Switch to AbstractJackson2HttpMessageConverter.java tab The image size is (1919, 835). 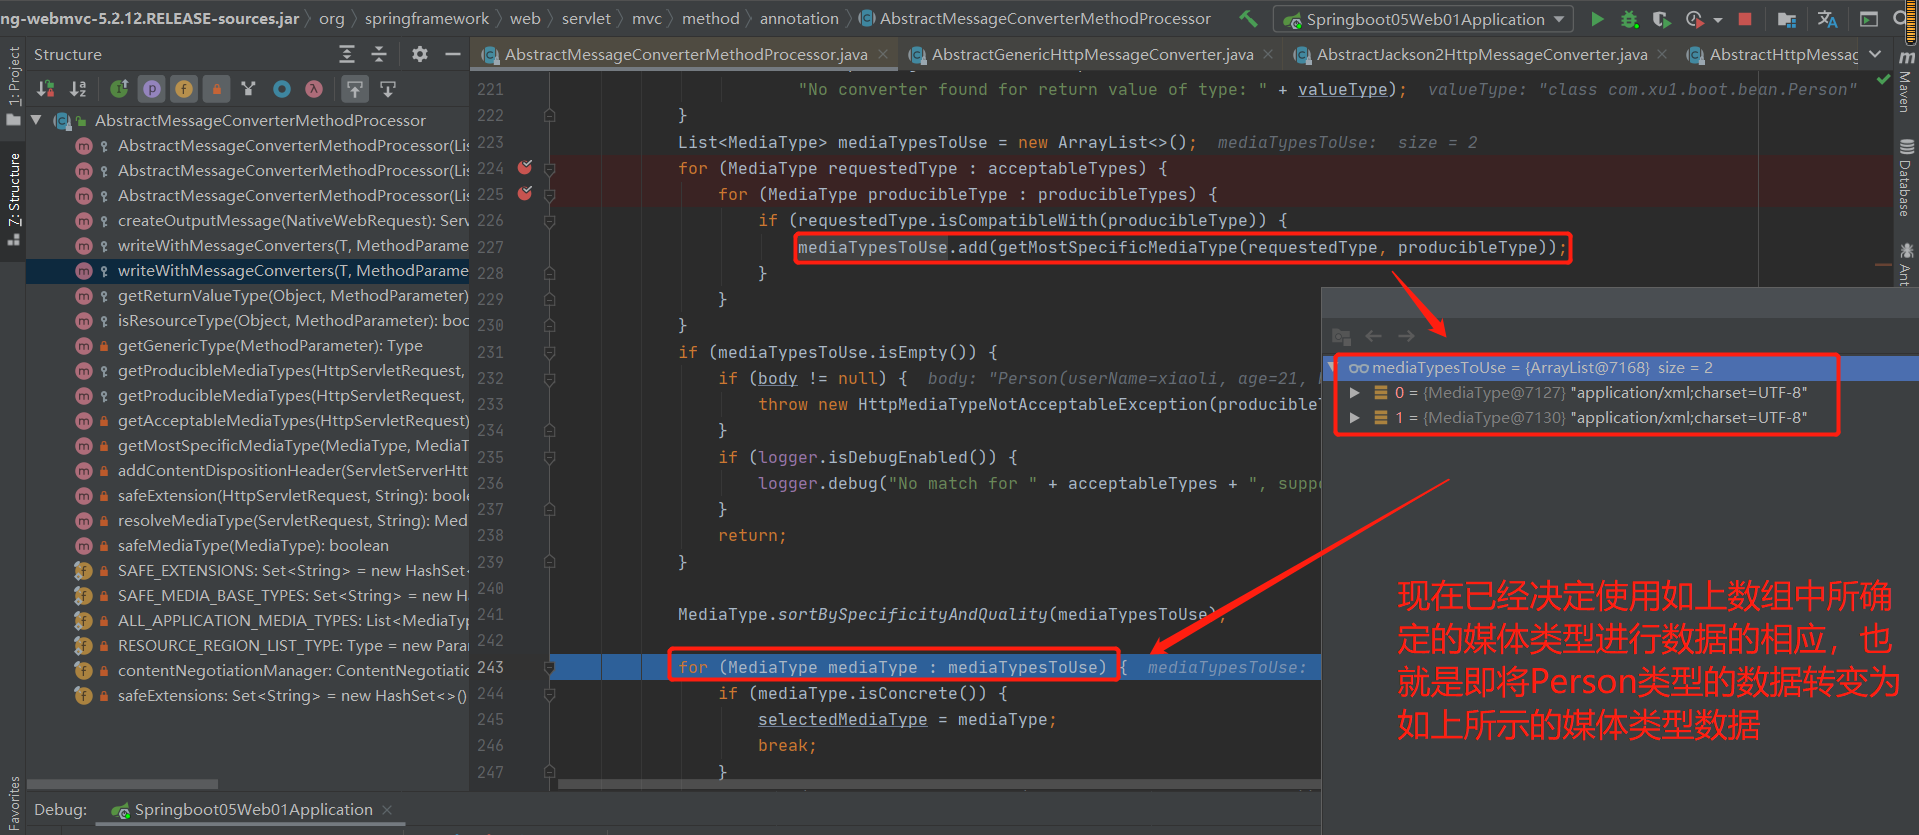1482,54
